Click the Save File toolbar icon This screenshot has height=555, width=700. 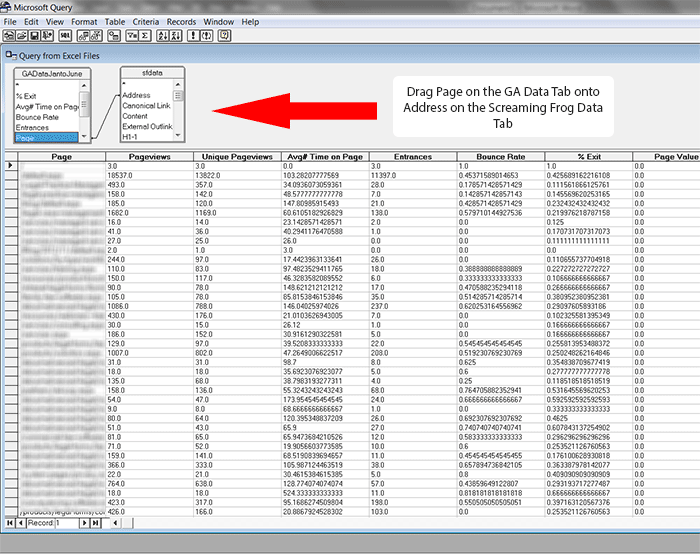click(35, 35)
